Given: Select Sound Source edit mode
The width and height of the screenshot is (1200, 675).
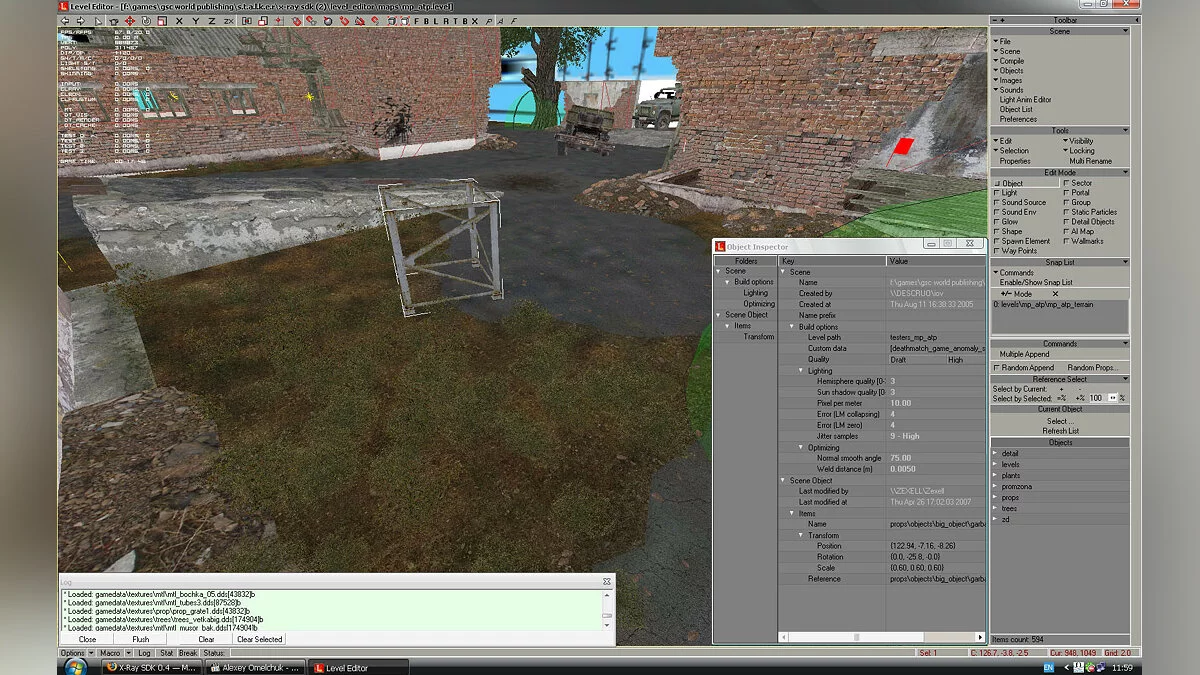Looking at the screenshot, I should pos(1020,202).
